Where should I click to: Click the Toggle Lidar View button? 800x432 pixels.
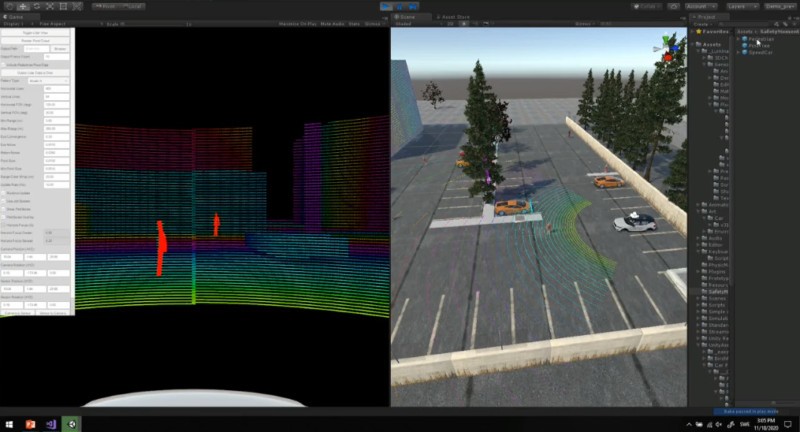click(36, 33)
